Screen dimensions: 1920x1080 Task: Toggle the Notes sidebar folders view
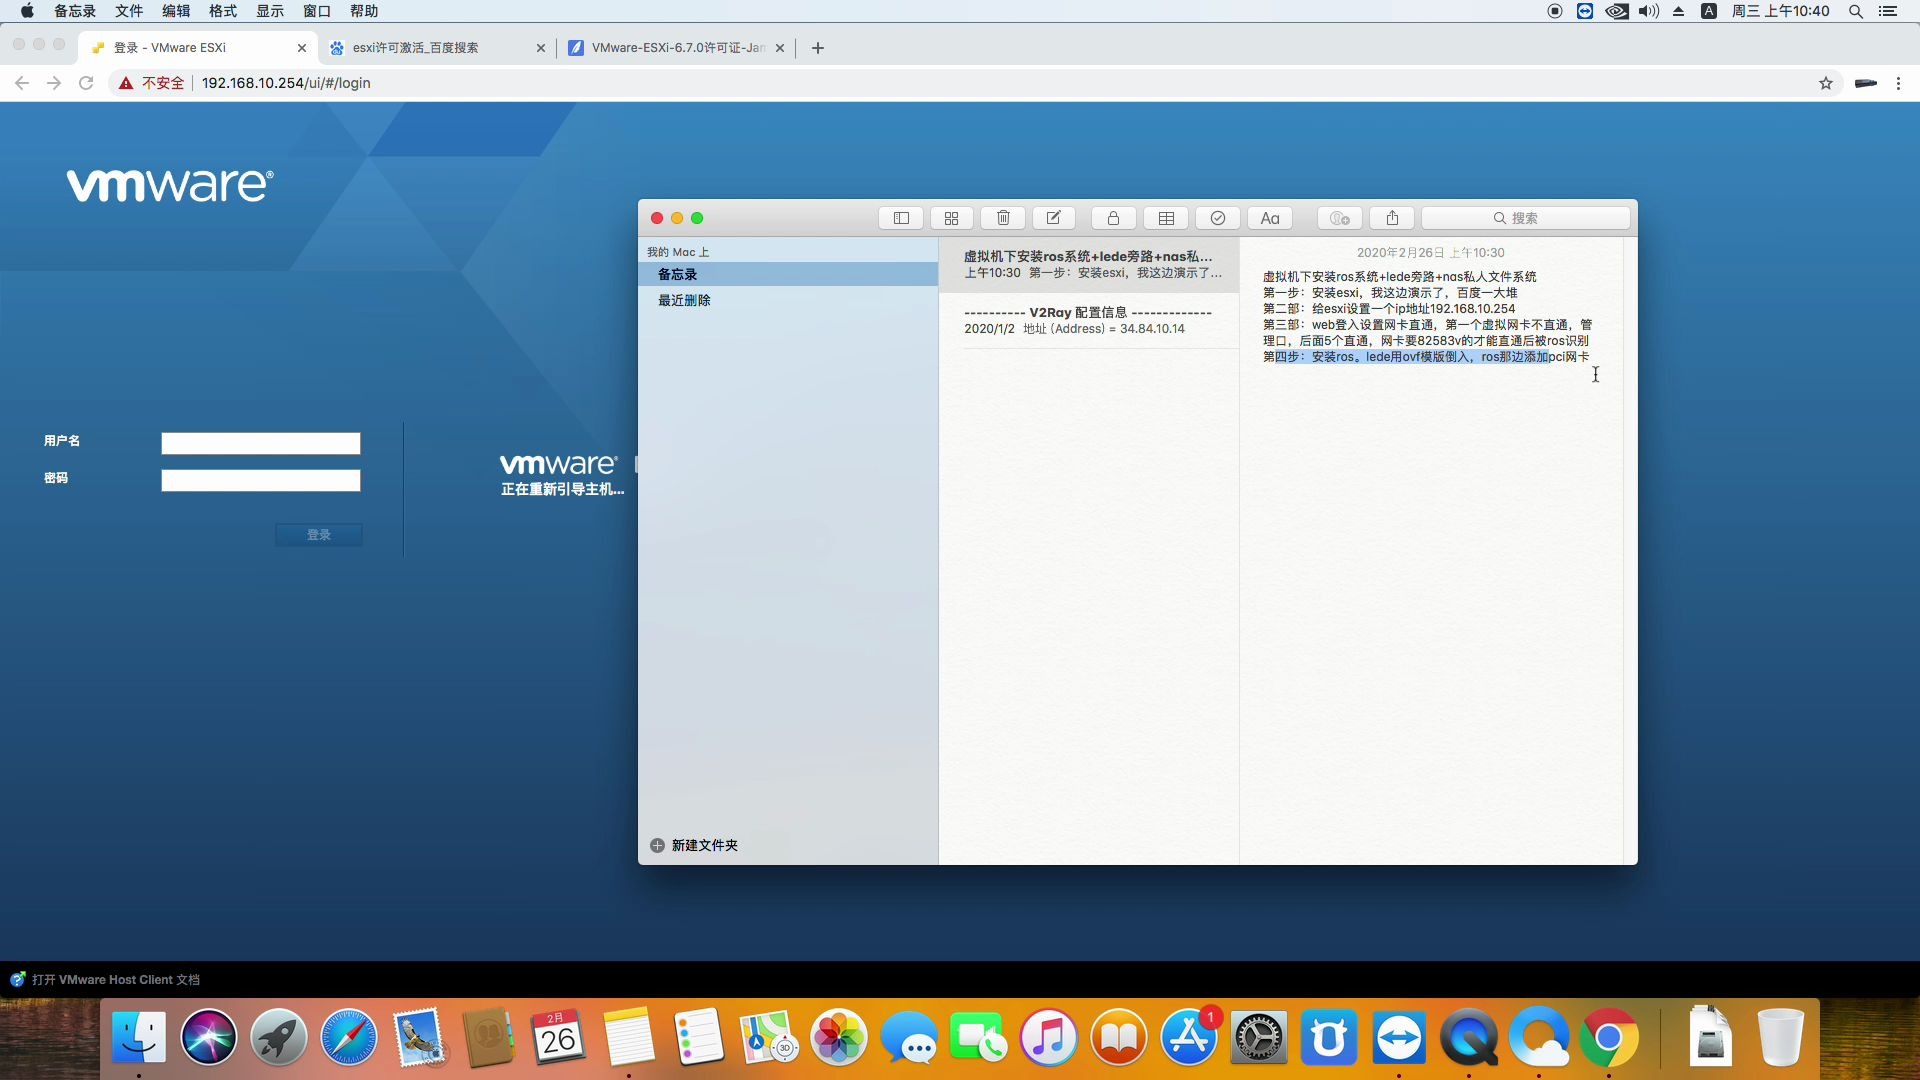[x=901, y=218]
